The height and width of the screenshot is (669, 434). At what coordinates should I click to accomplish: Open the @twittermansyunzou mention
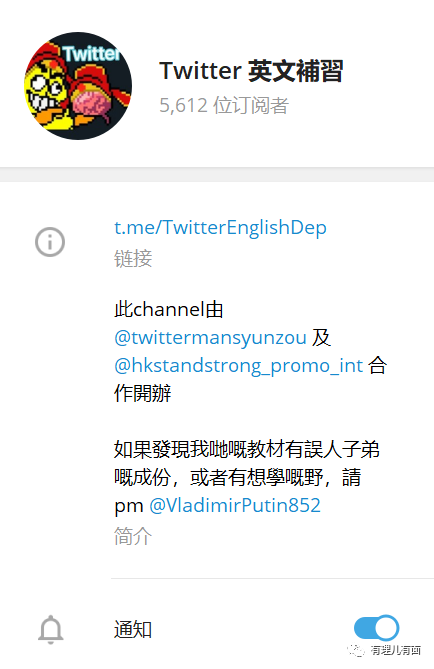[x=210, y=337]
